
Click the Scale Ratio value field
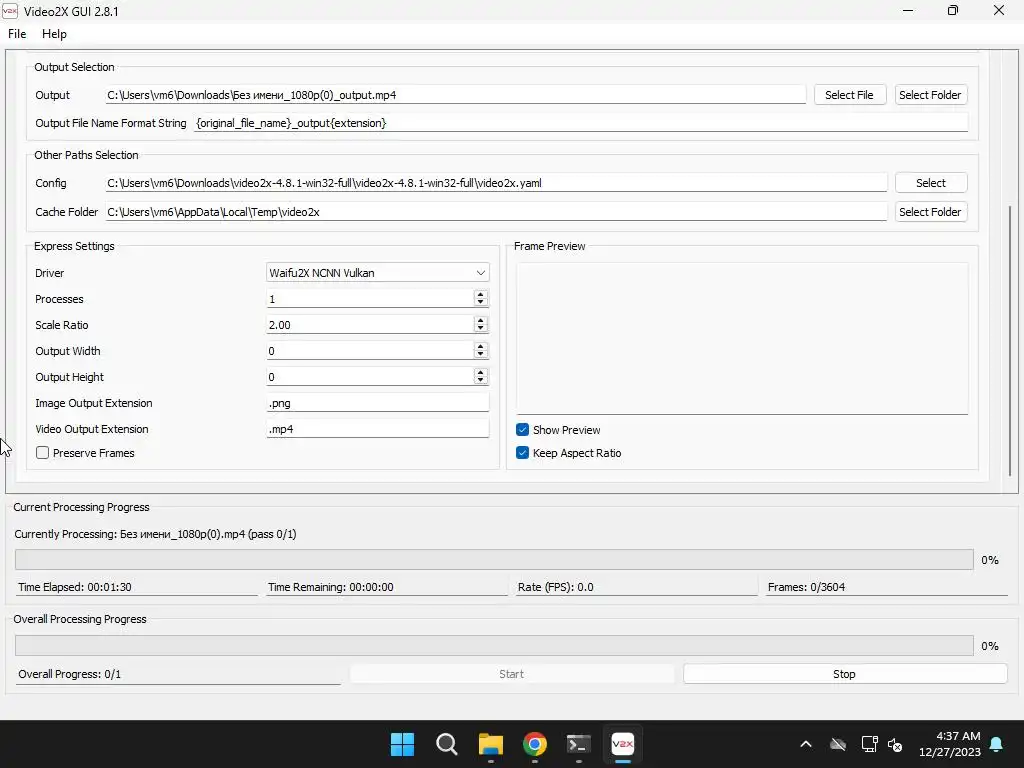coord(370,325)
